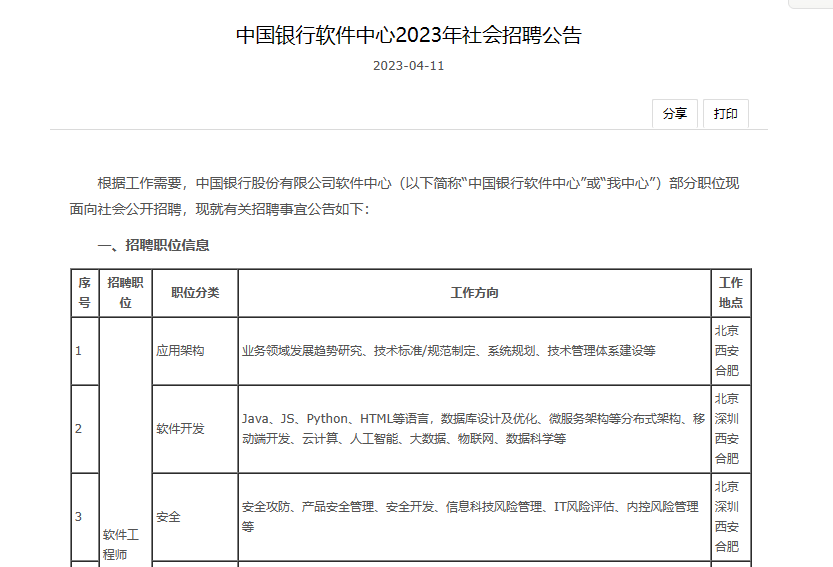This screenshot has width=833, height=567.
Task: Click 合肥 in the 安全 row locations
Action: [x=727, y=546]
